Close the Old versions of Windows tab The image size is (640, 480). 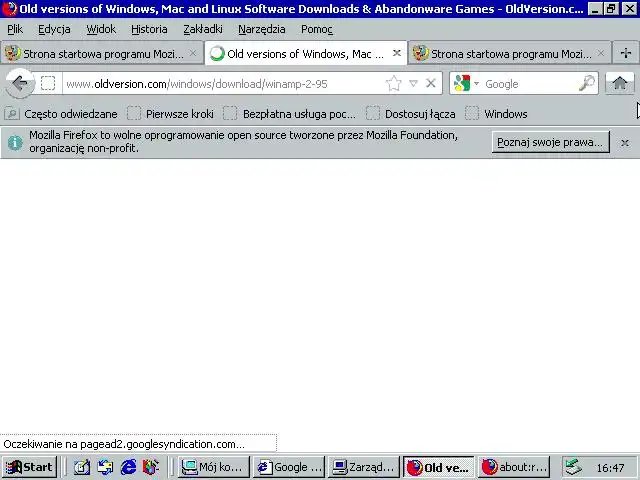pos(396,53)
